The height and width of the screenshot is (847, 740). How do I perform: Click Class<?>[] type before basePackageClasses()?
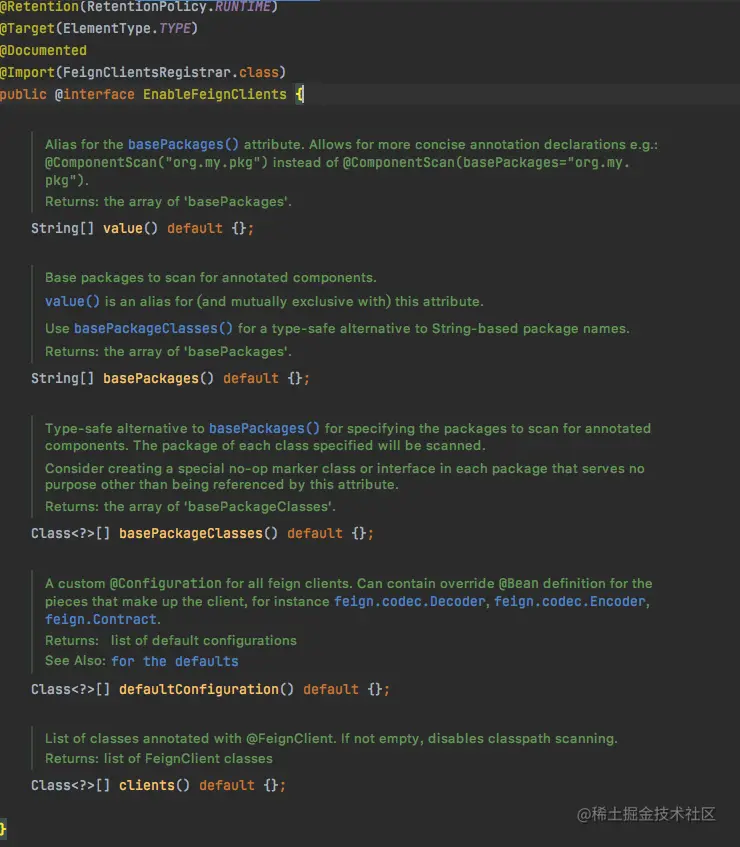coord(70,533)
